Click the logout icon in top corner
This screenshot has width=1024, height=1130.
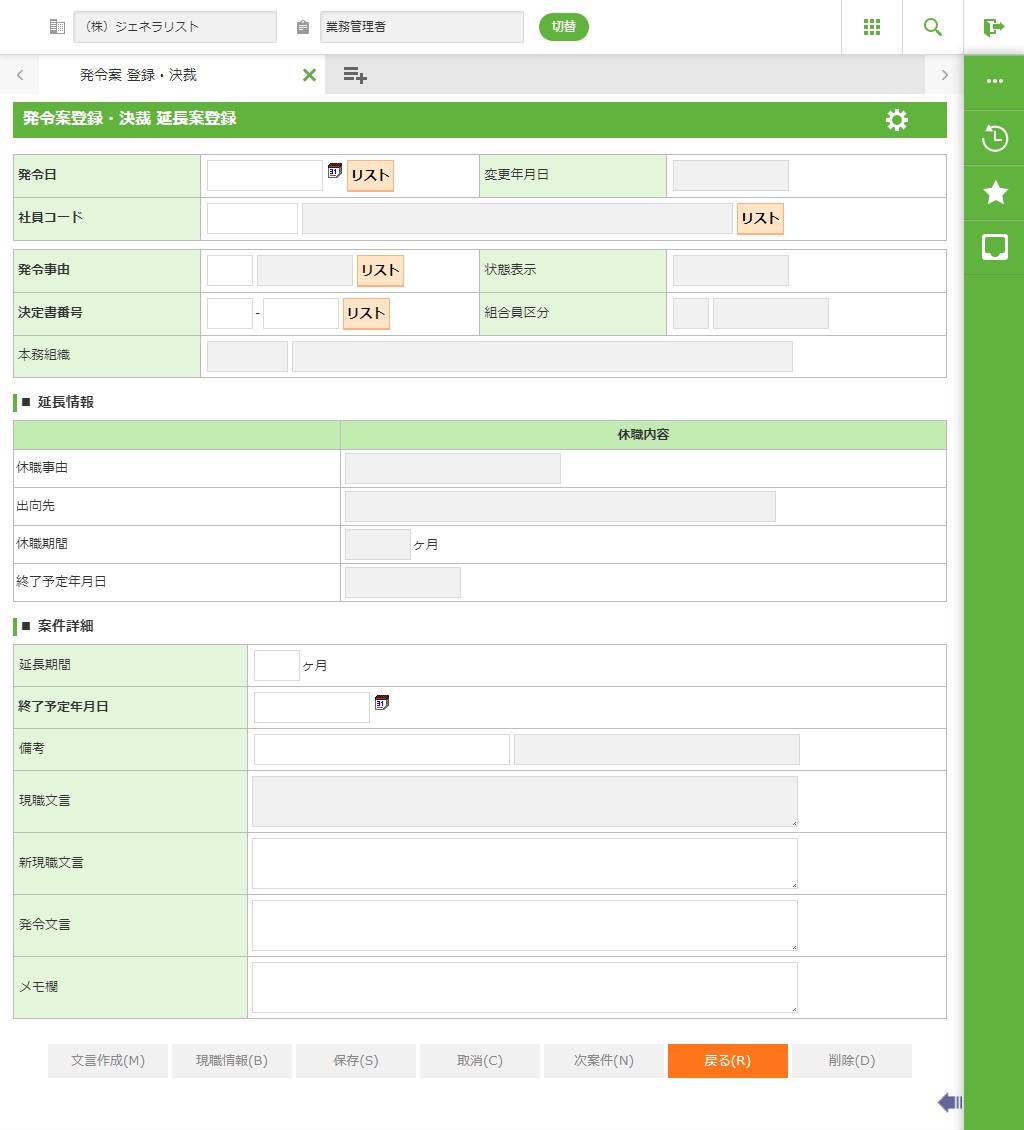point(993,27)
